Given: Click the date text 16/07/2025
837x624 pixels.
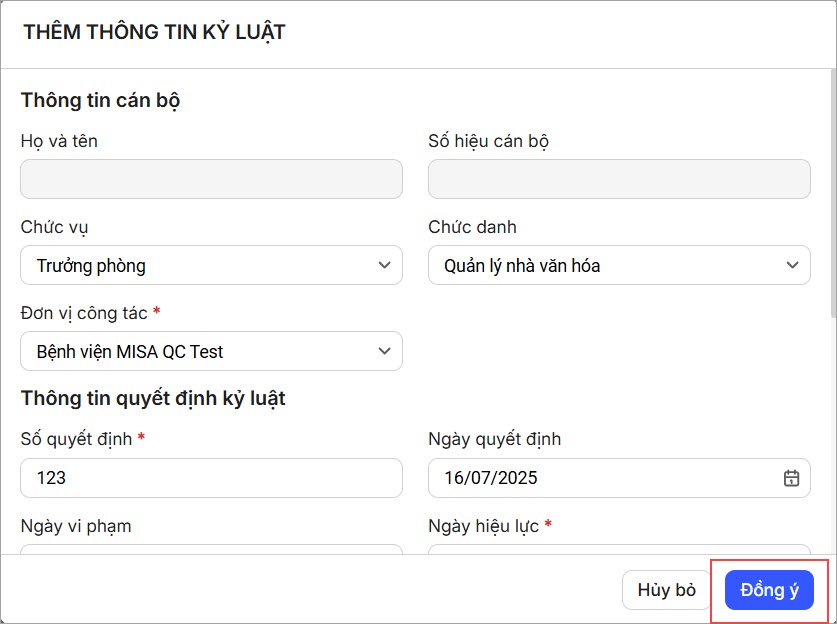Looking at the screenshot, I should coord(491,478).
